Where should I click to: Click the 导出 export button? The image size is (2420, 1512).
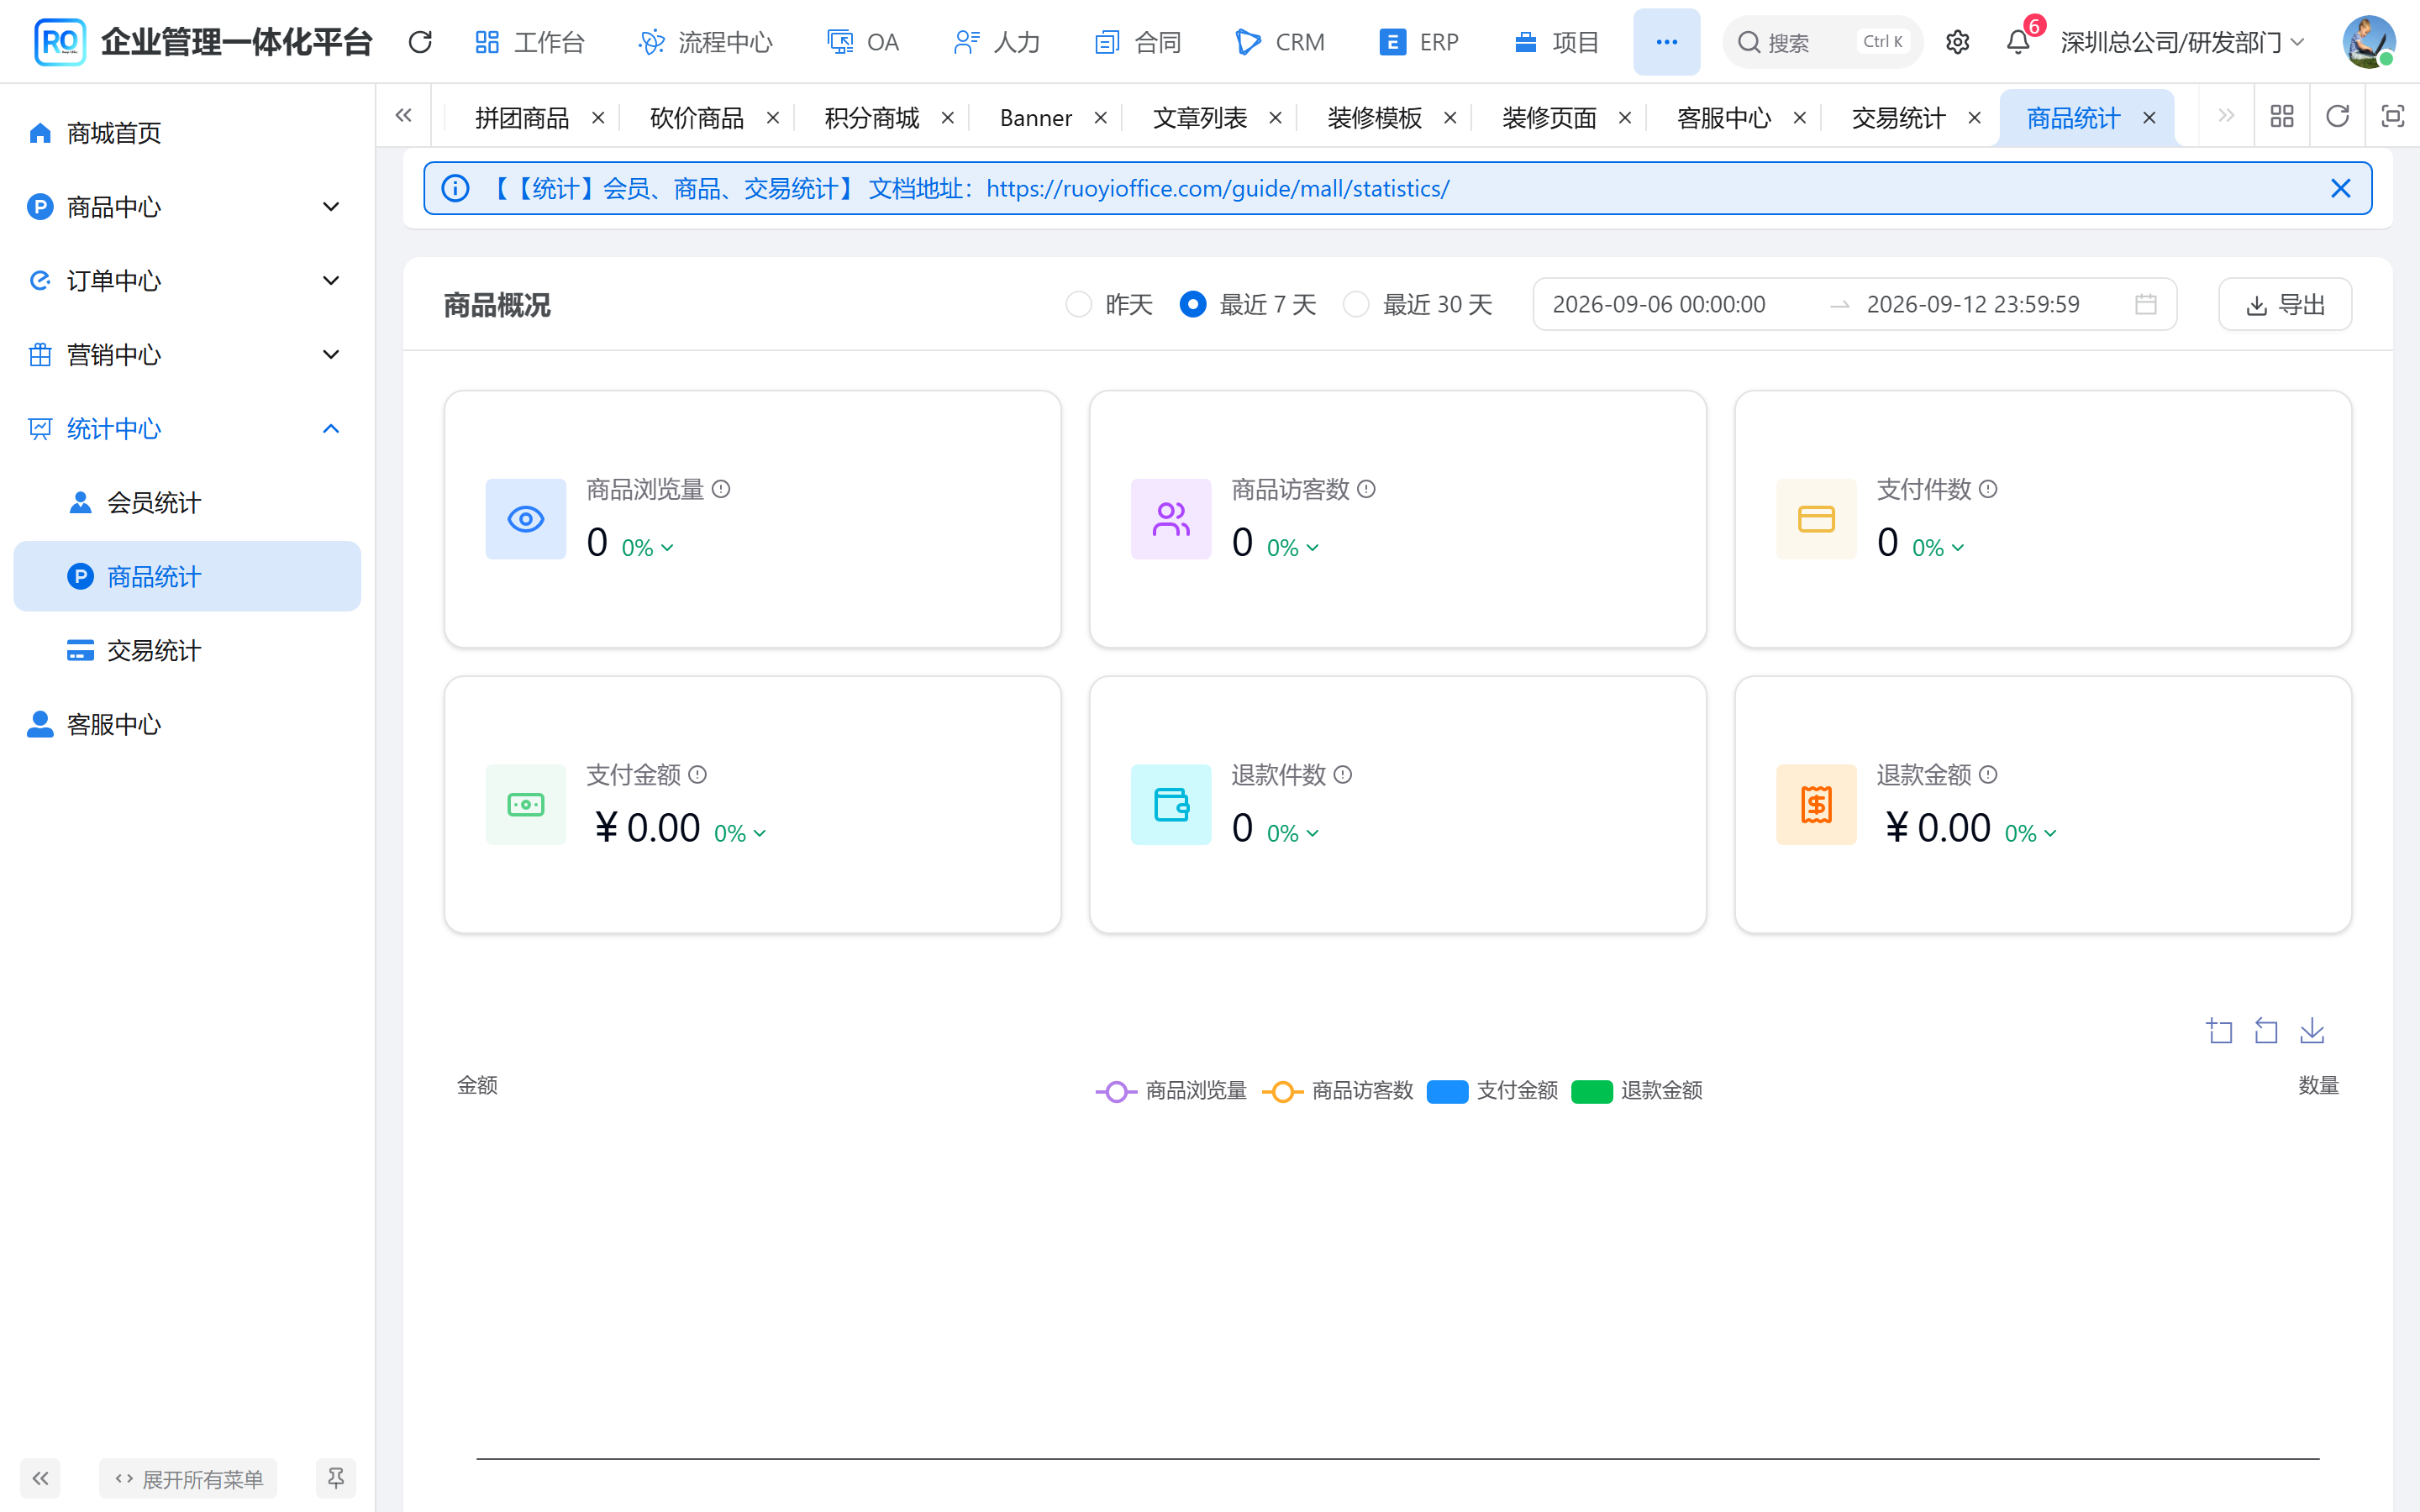click(x=2284, y=304)
